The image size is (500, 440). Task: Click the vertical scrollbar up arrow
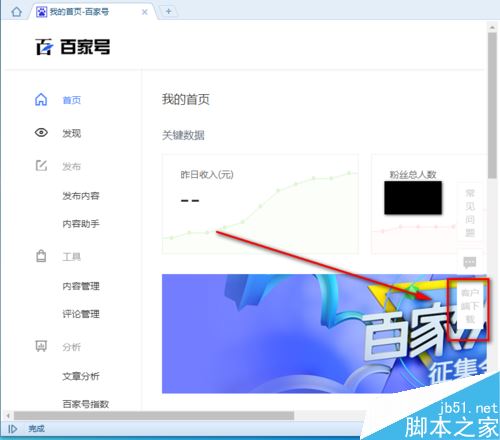492,27
